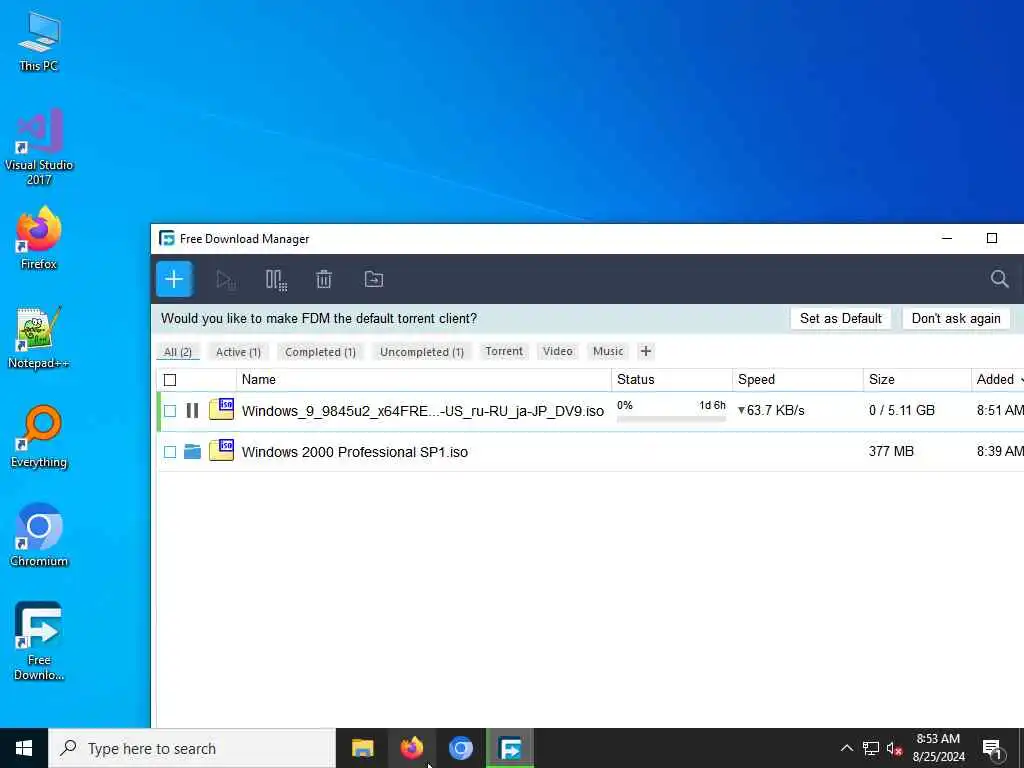
Task: Show hidden system tray icons
Action: [846, 748]
